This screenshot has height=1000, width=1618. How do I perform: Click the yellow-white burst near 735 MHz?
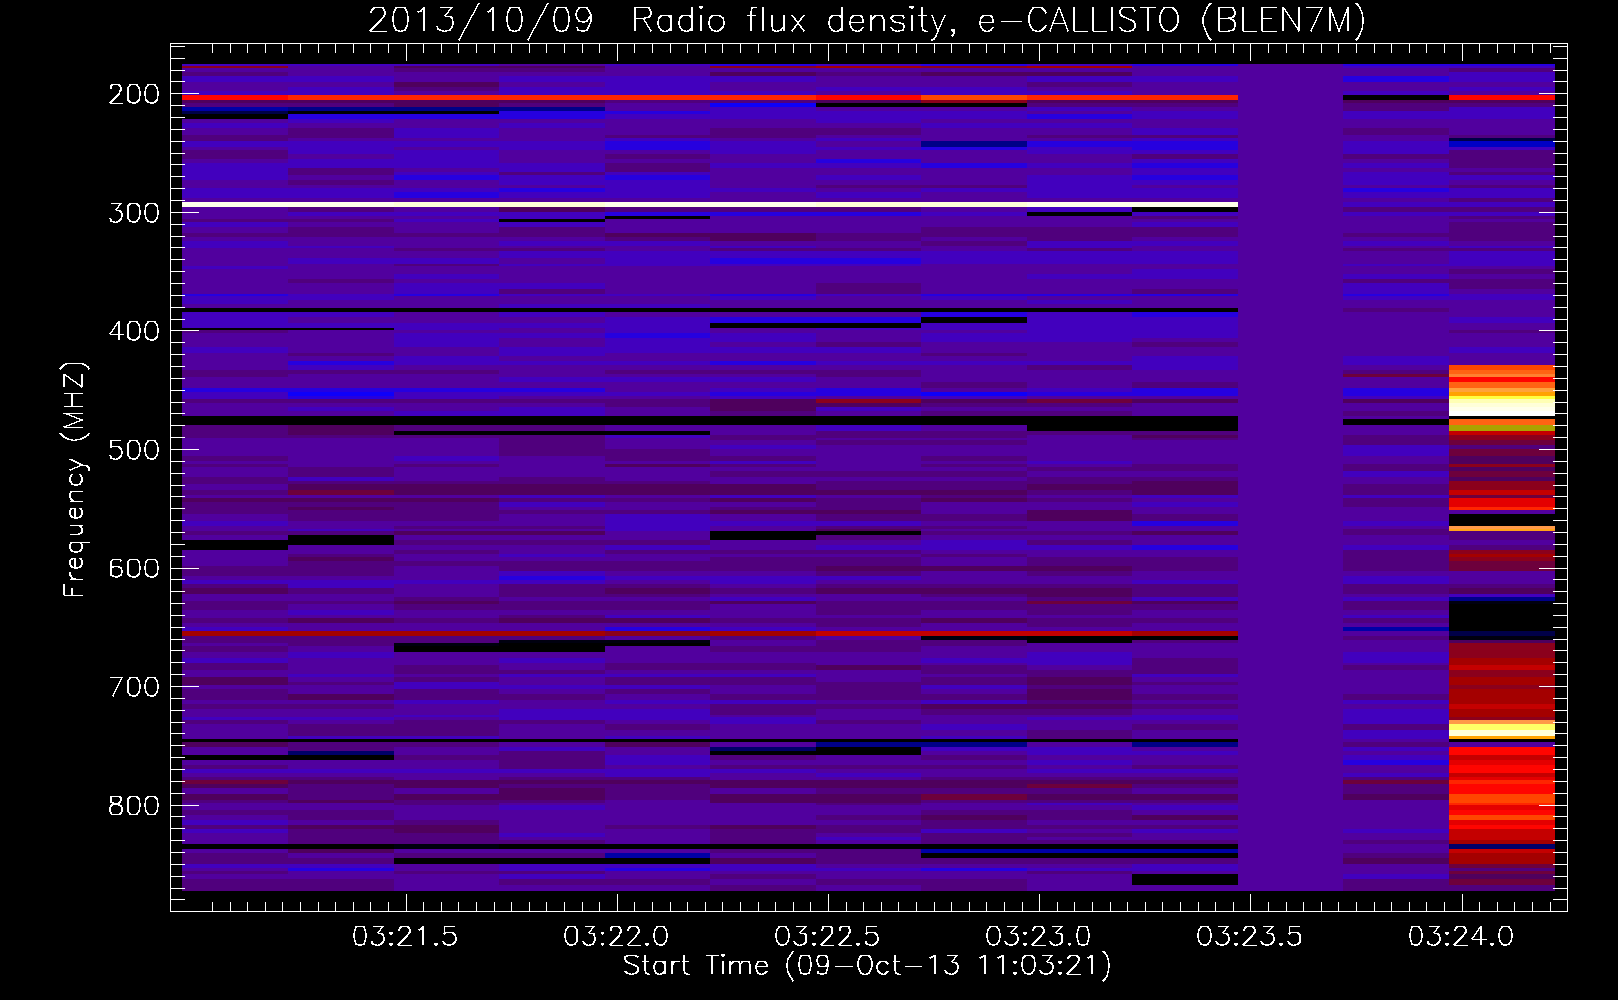1502,730
